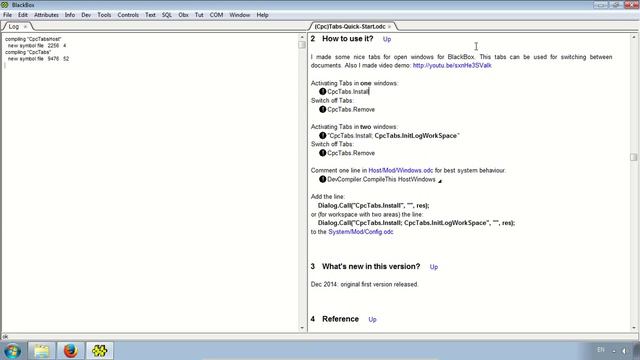The width and height of the screenshot is (640, 360).
Task: Open the SQL menu
Action: tap(167, 15)
